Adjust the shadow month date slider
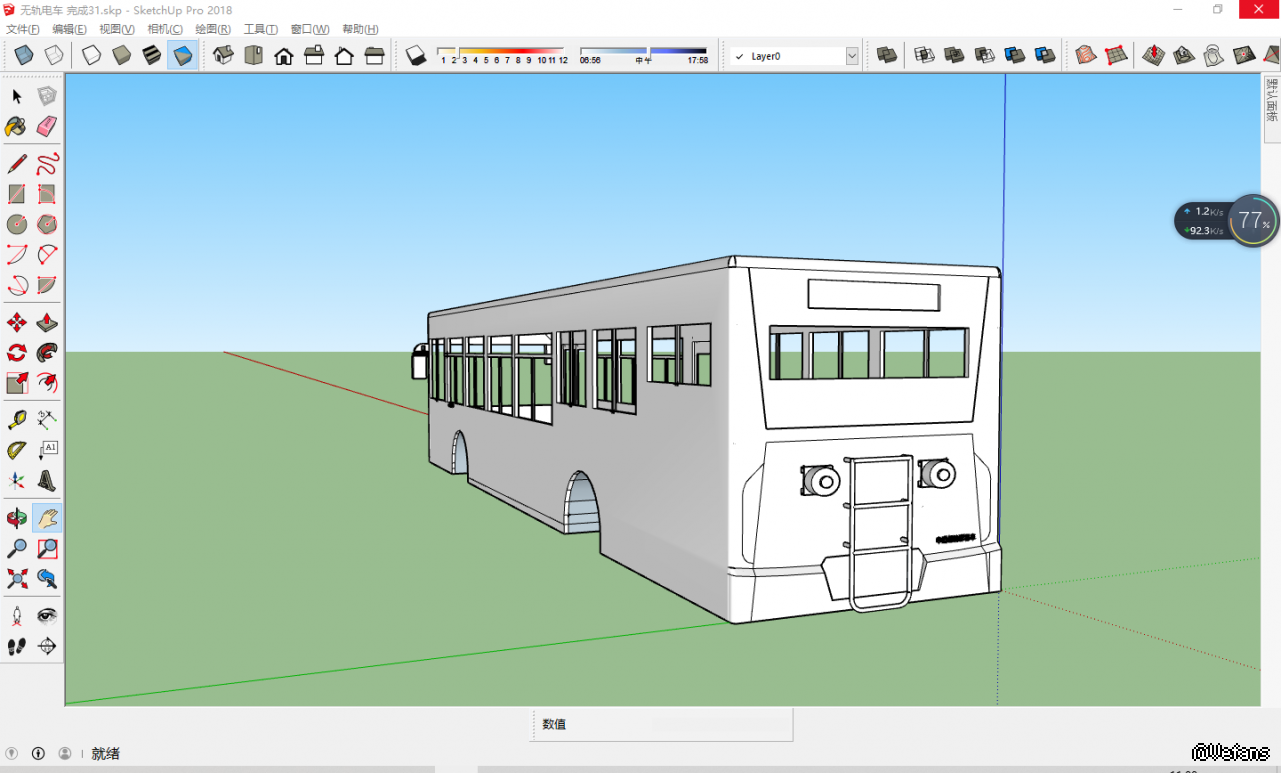This screenshot has width=1281, height=773. point(500,50)
